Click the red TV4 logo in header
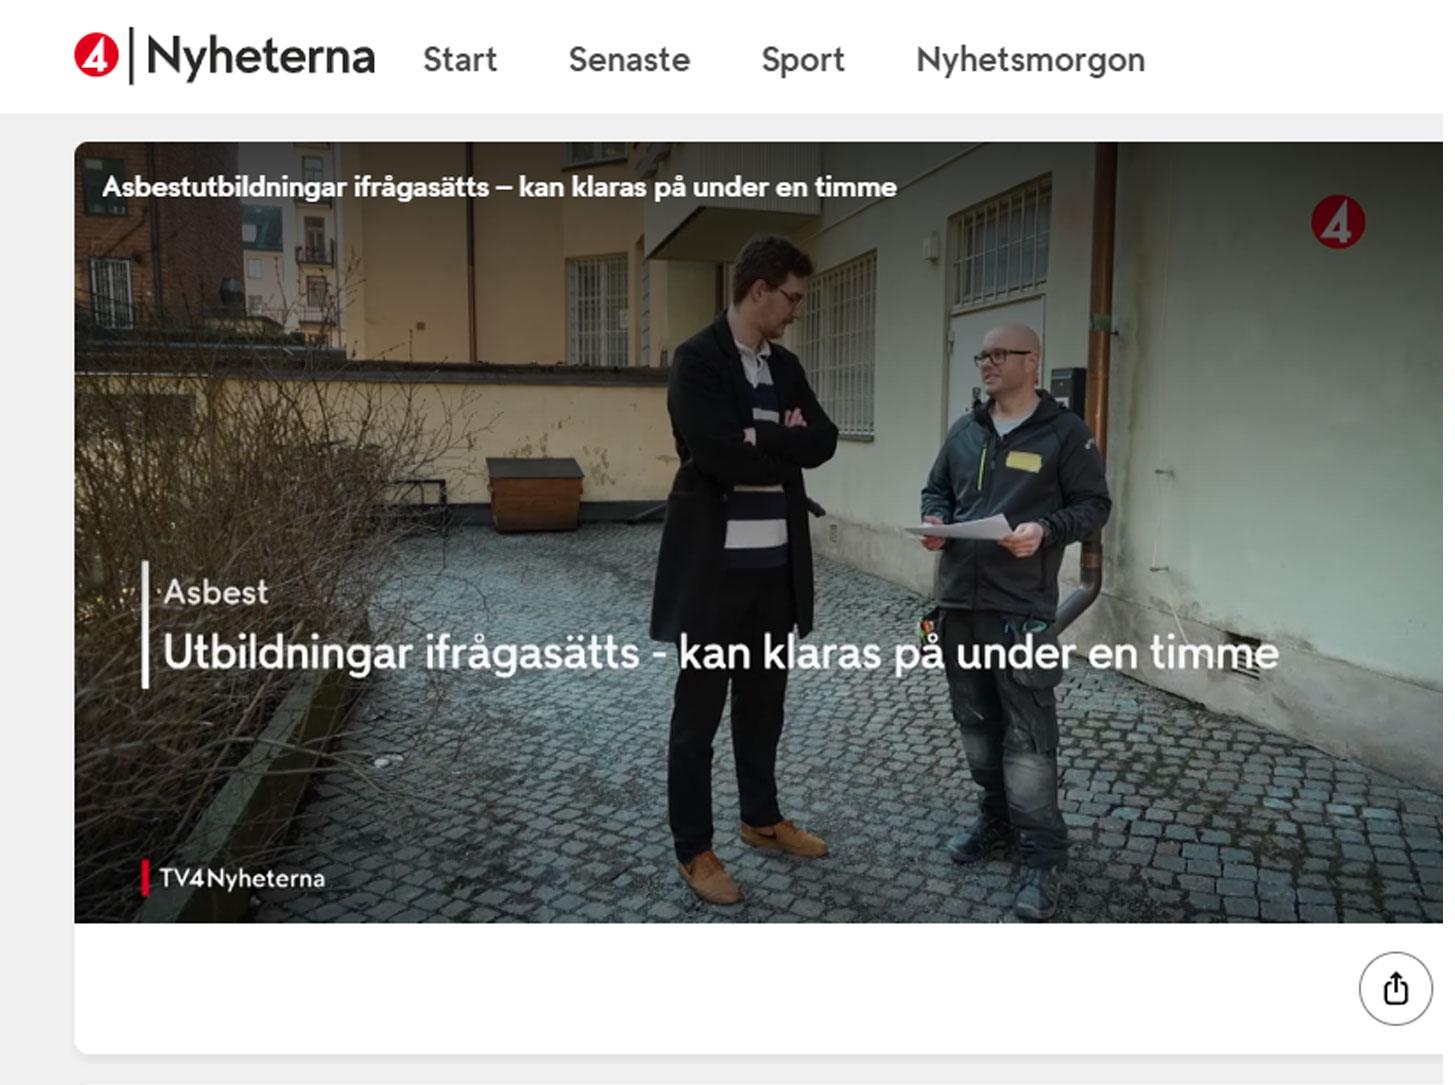This screenshot has height=1085, width=1455. (x=96, y=56)
